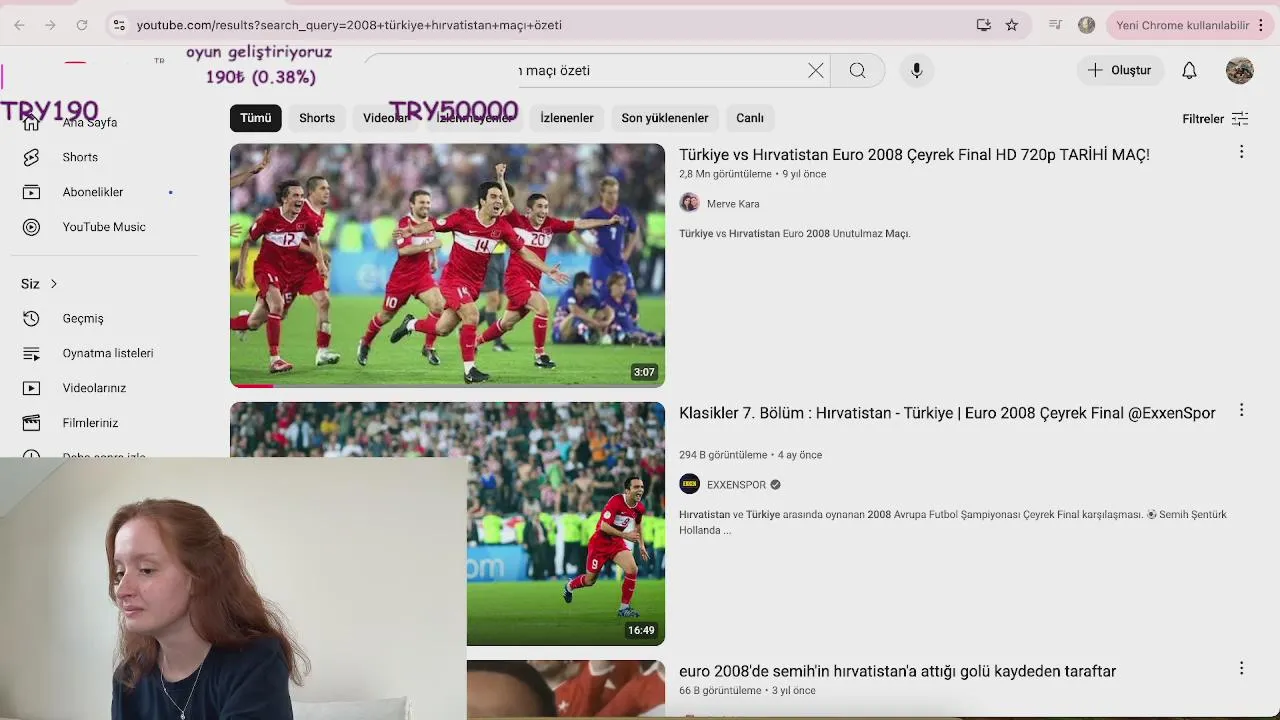Select the Tümü filter chip
The width and height of the screenshot is (1280, 720).
coord(255,118)
